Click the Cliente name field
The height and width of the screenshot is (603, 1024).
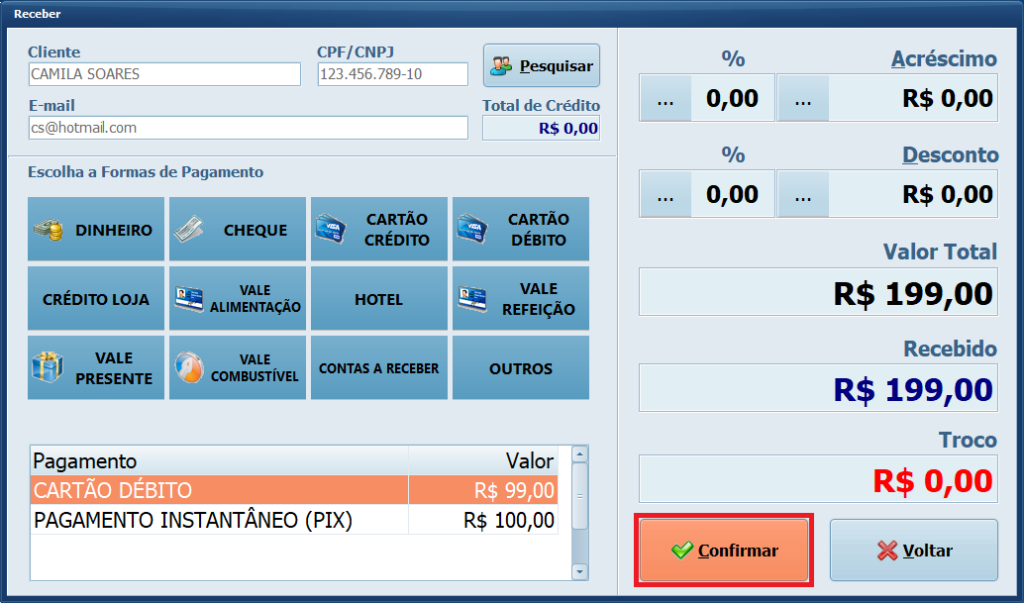[x=164, y=74]
